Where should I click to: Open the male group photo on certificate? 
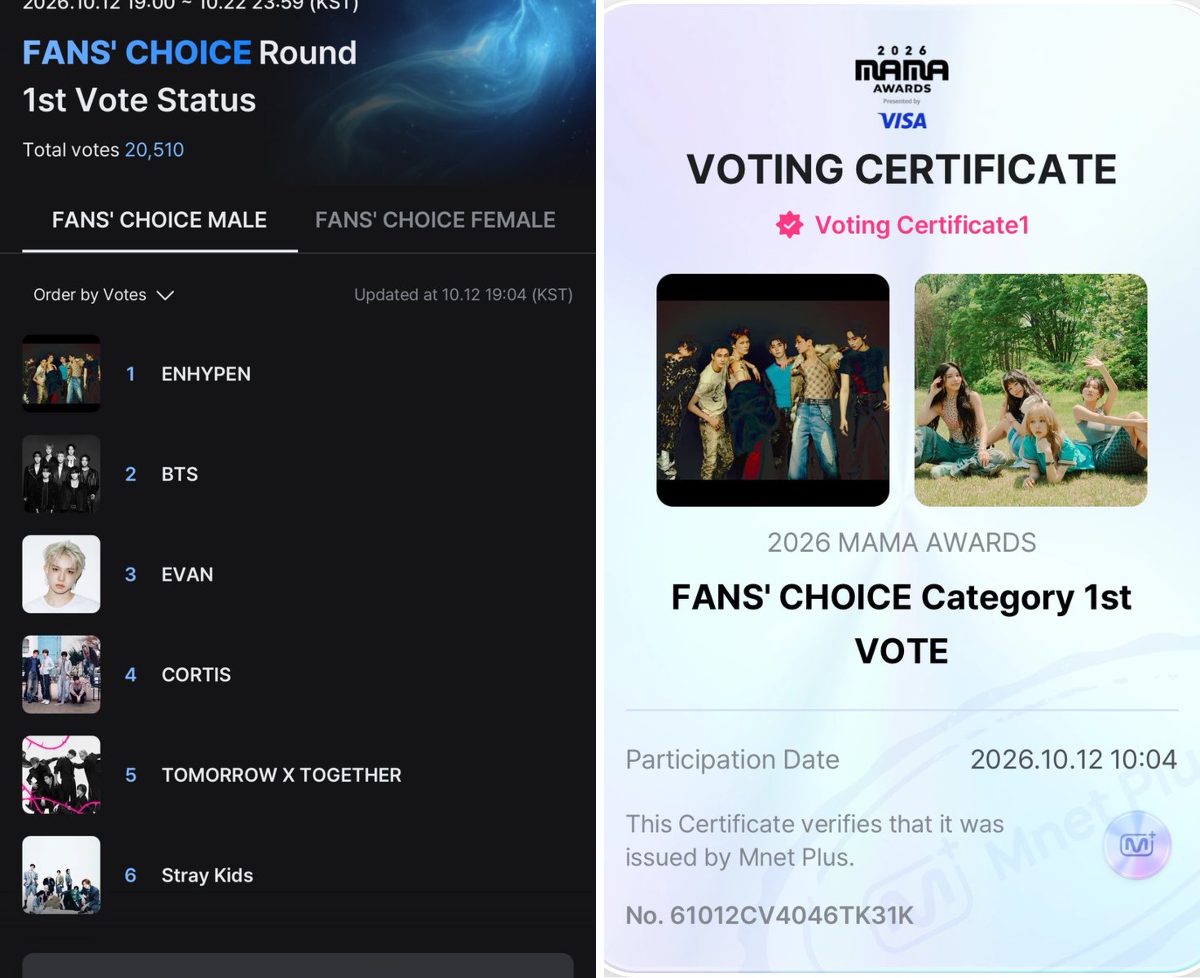[x=773, y=390]
